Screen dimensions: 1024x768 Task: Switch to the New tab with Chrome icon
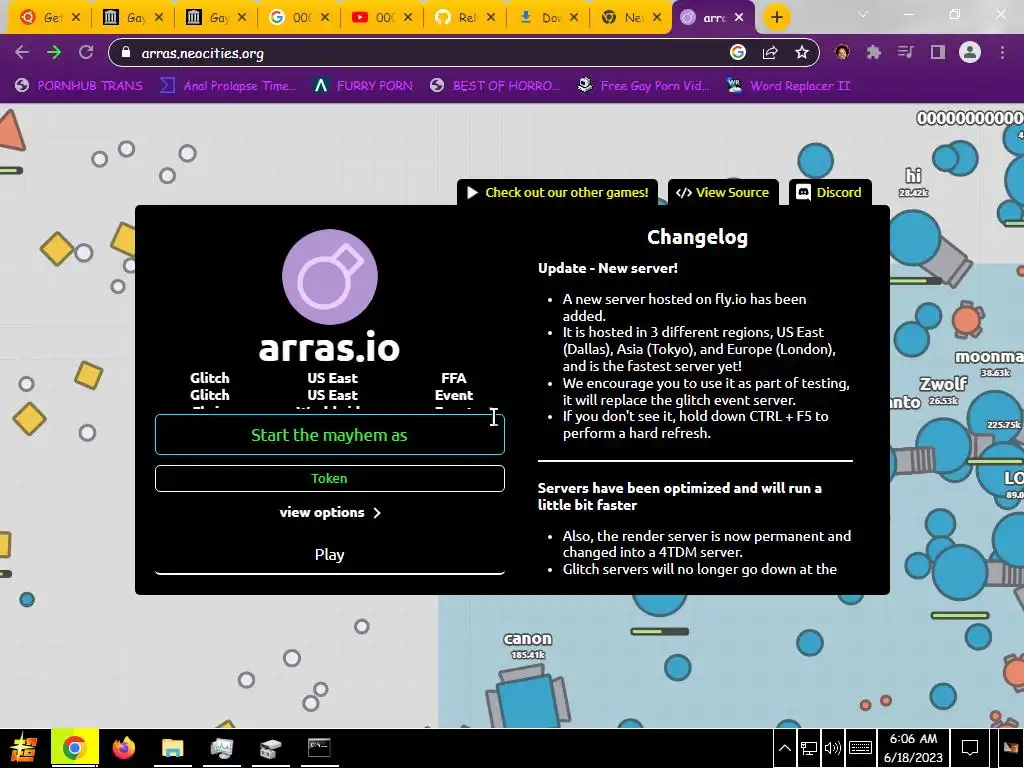coord(631,18)
